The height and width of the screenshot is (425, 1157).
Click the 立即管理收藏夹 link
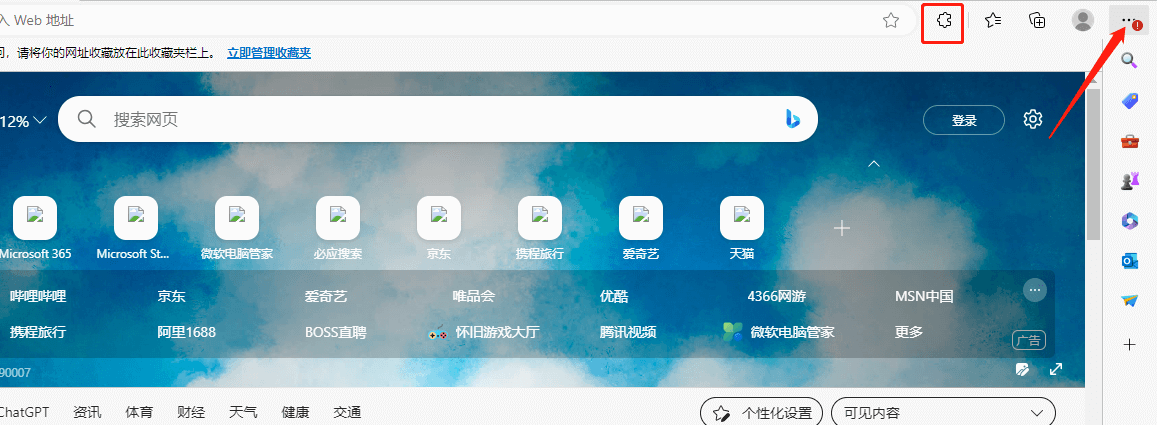(x=269, y=53)
